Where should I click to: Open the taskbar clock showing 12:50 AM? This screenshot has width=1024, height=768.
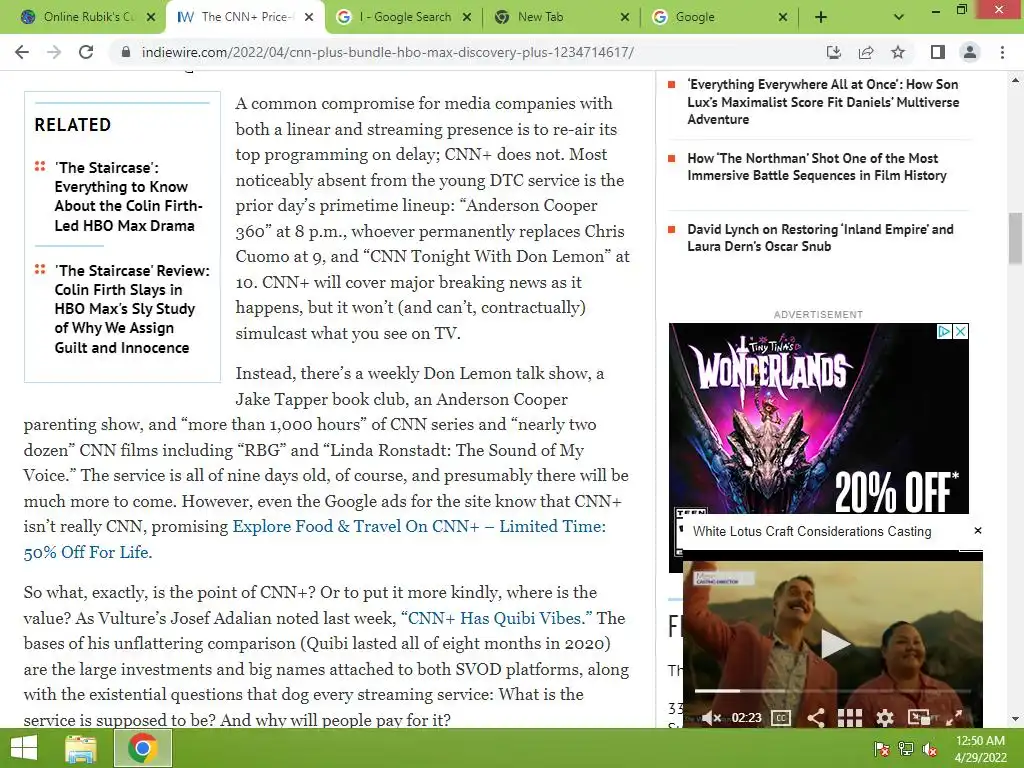pyautogui.click(x=980, y=749)
